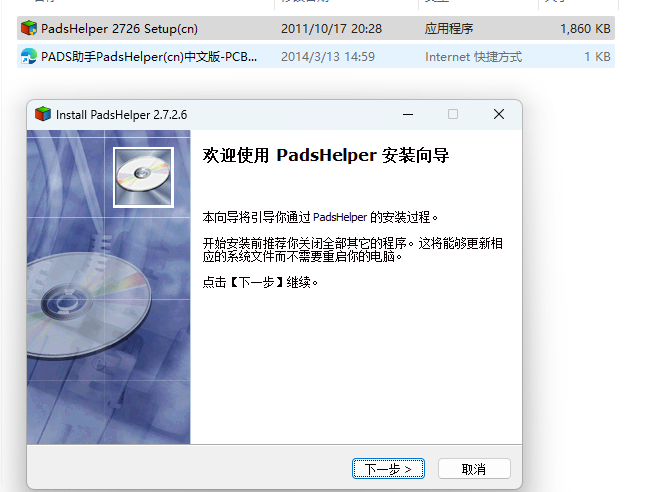
Task: Click the heading 欢迎使用 PadsHelper 安装向导
Action: coord(326,156)
